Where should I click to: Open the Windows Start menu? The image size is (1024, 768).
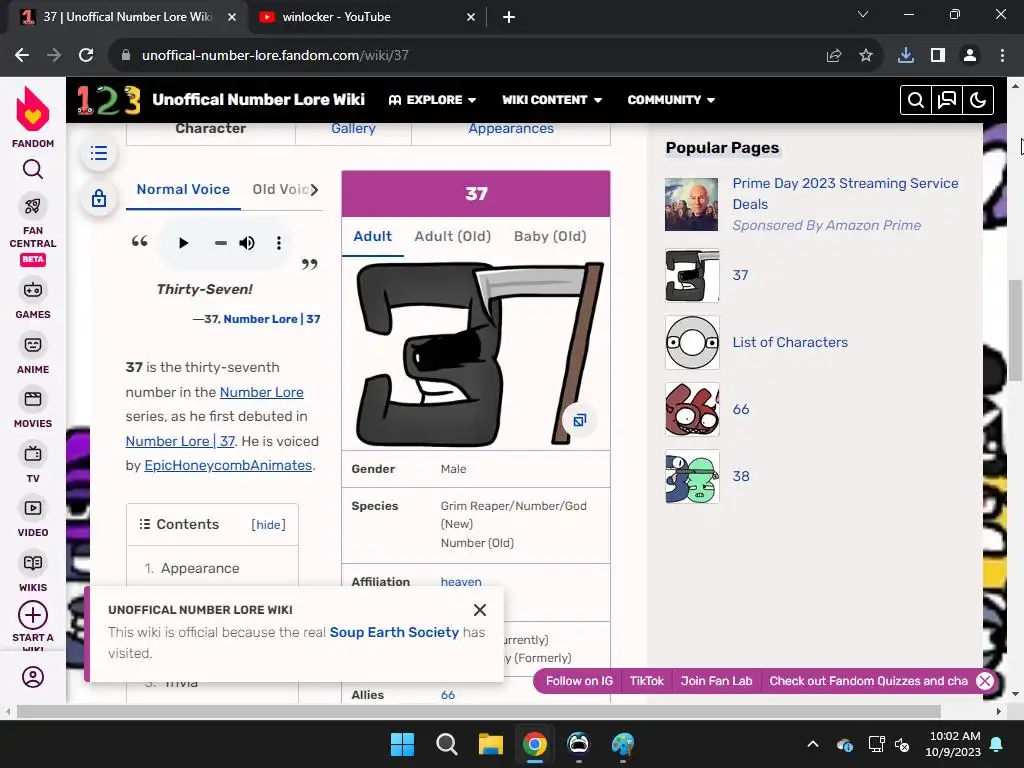402,744
